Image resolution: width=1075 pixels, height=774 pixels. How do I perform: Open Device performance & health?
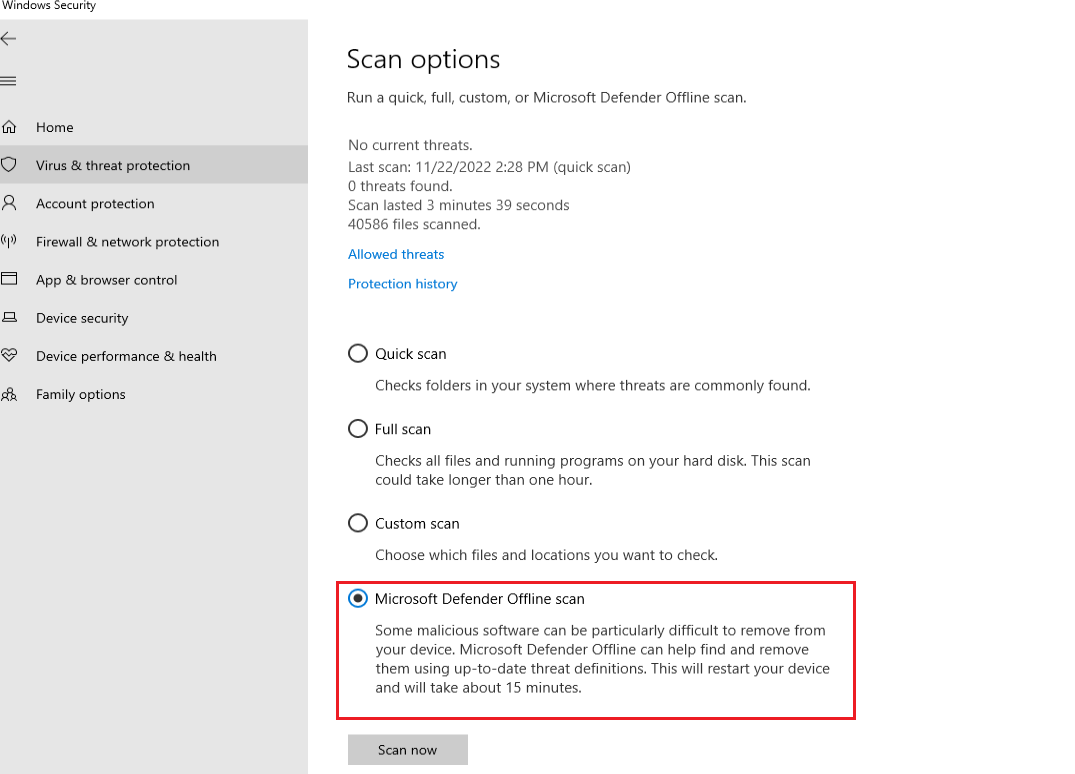[154, 356]
